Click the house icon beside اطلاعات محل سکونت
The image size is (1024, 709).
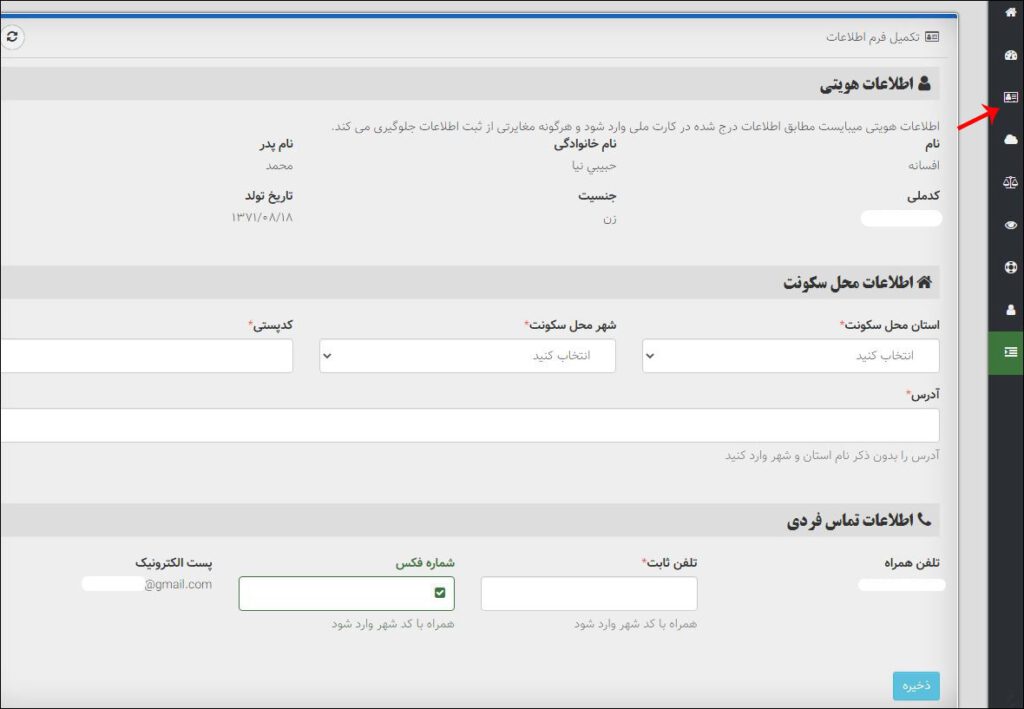[924, 281]
